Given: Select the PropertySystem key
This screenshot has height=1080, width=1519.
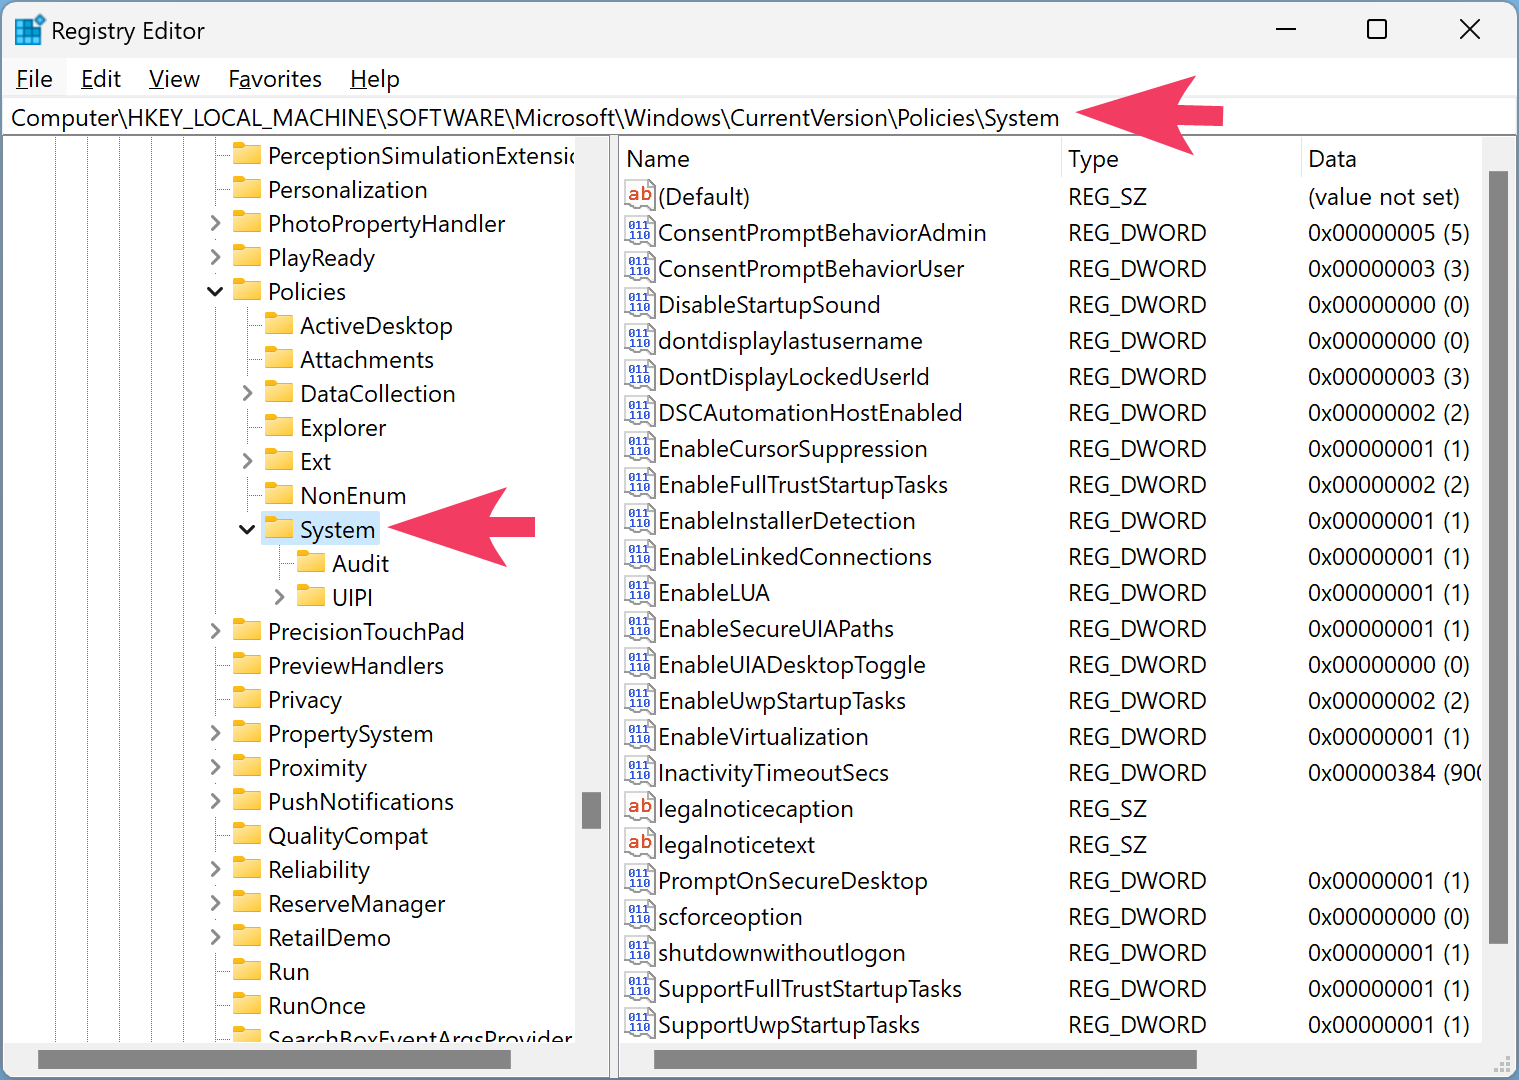Looking at the screenshot, I should (350, 734).
